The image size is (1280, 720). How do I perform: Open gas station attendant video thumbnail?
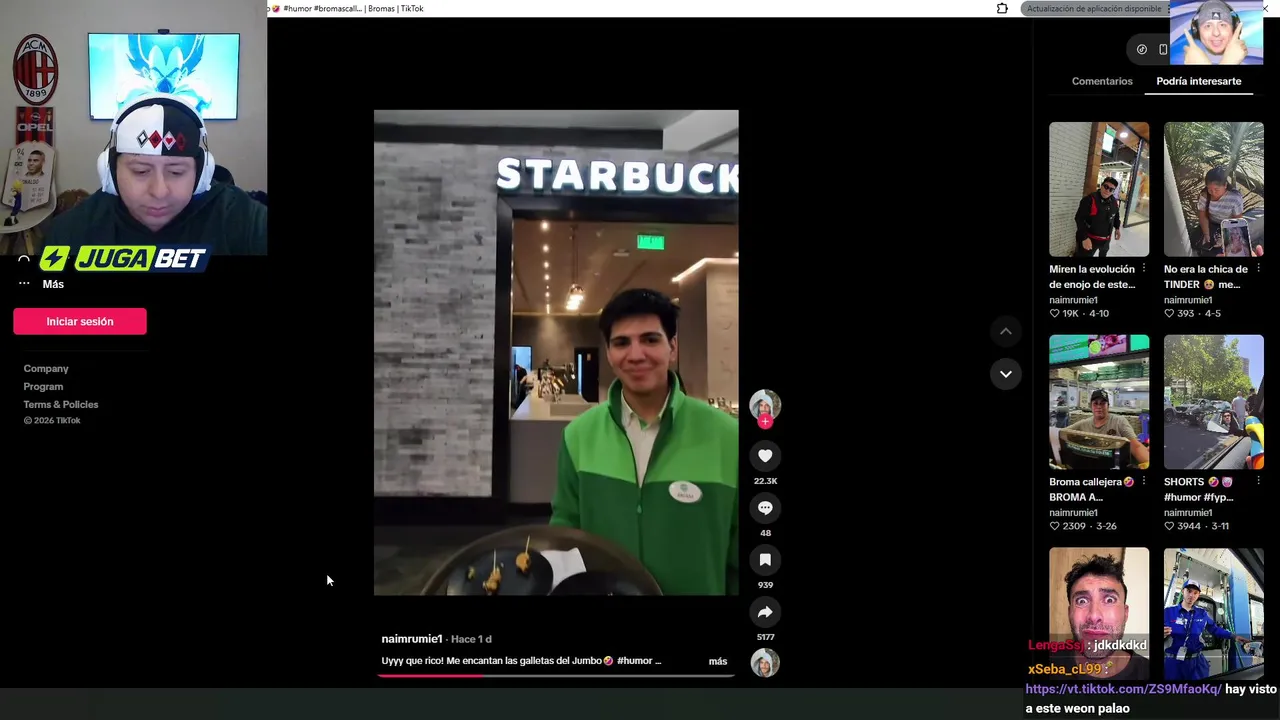click(x=1214, y=612)
